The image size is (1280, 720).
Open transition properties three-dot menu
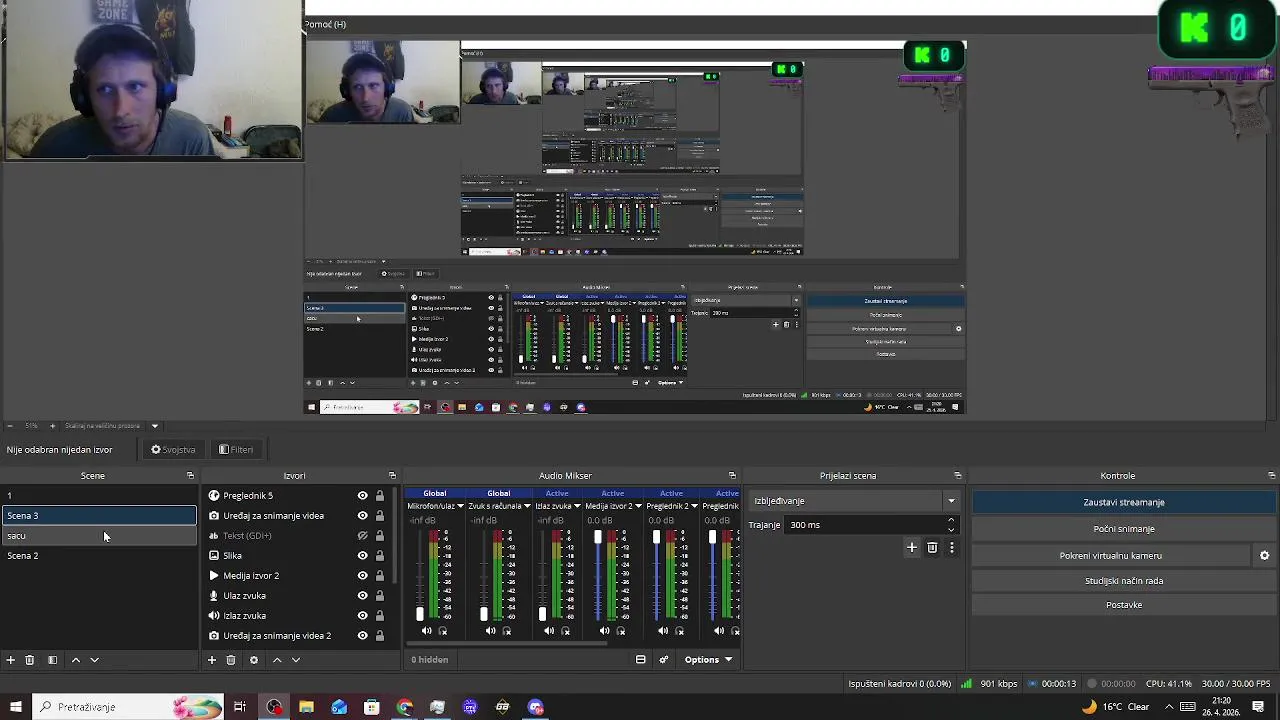952,548
